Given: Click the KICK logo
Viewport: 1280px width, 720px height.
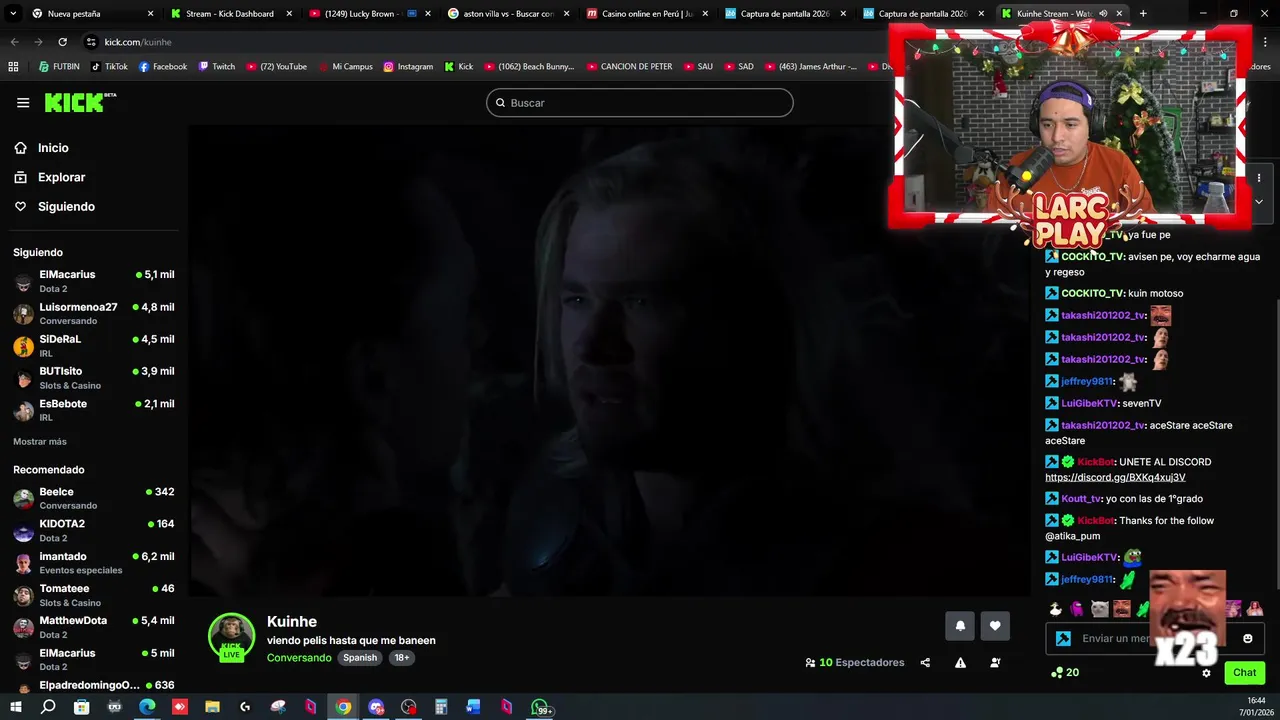Looking at the screenshot, I should pos(79,102).
